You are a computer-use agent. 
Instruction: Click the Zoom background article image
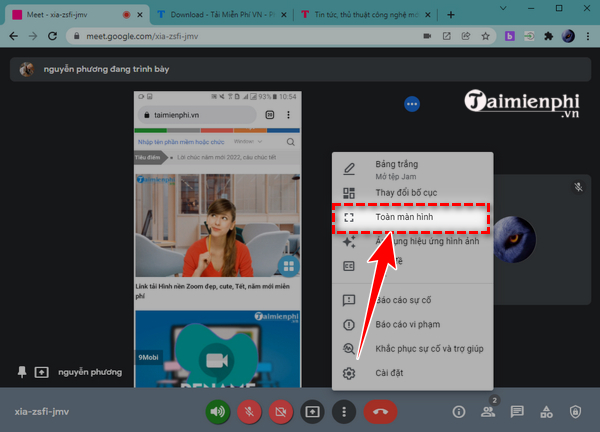click(217, 225)
